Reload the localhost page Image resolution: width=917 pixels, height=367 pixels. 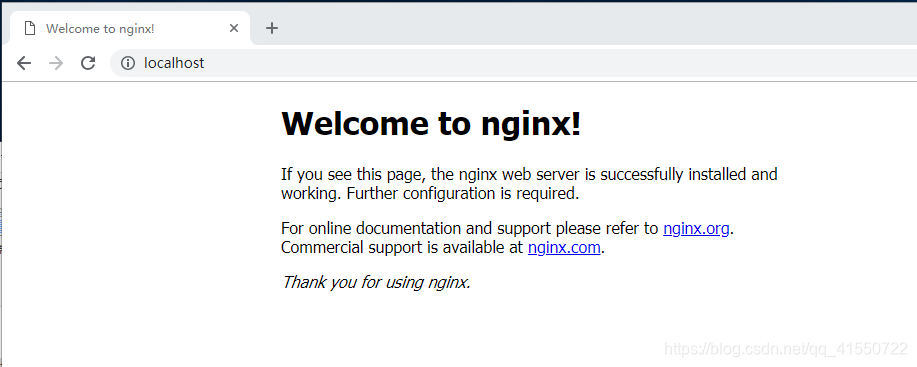pos(88,63)
